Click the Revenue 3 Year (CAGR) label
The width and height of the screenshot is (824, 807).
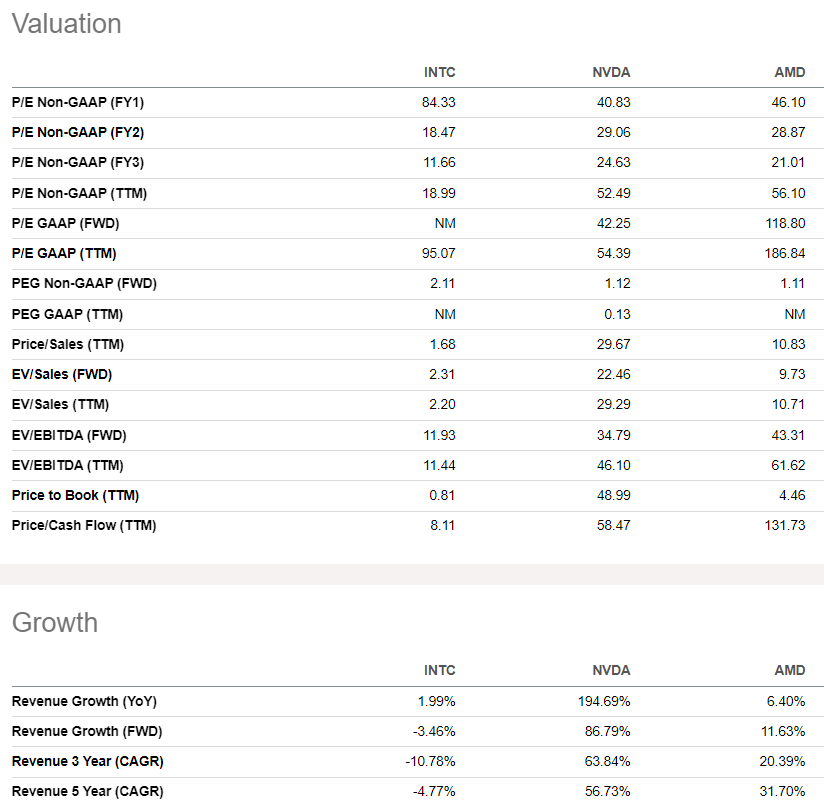pyautogui.click(x=87, y=762)
